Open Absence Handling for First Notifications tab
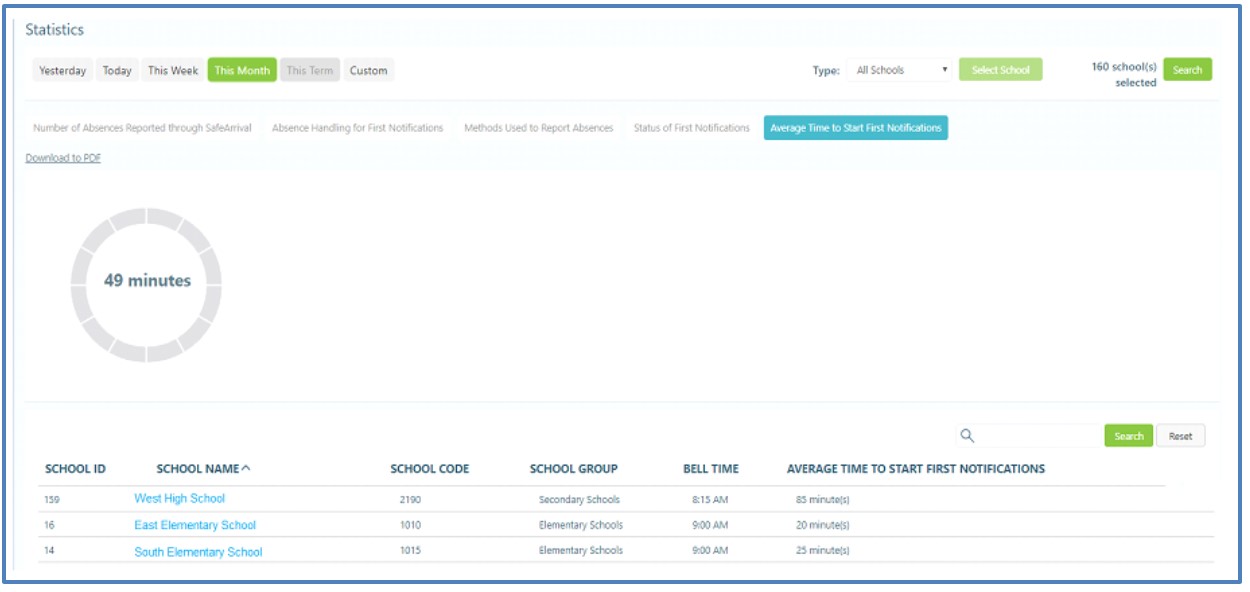Screen dimensions: 1250x592 (x=357, y=128)
